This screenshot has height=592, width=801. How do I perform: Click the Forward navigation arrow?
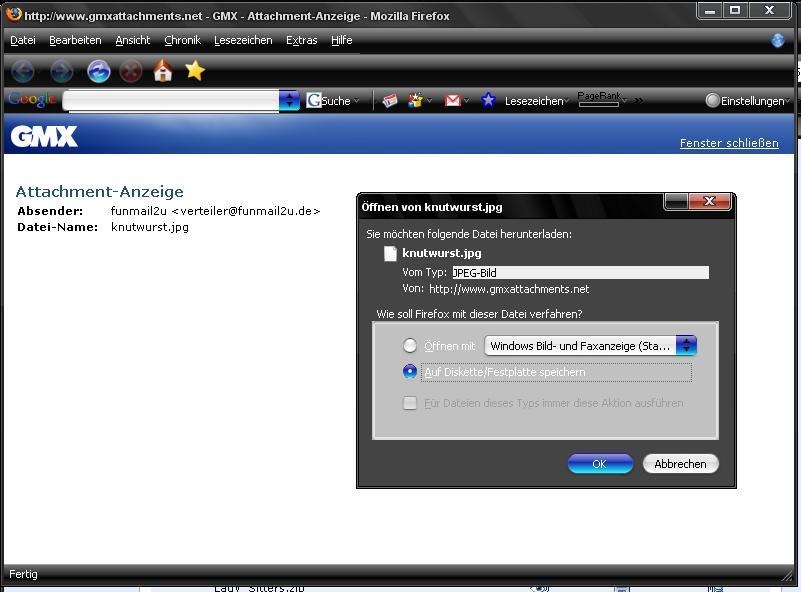[x=62, y=71]
